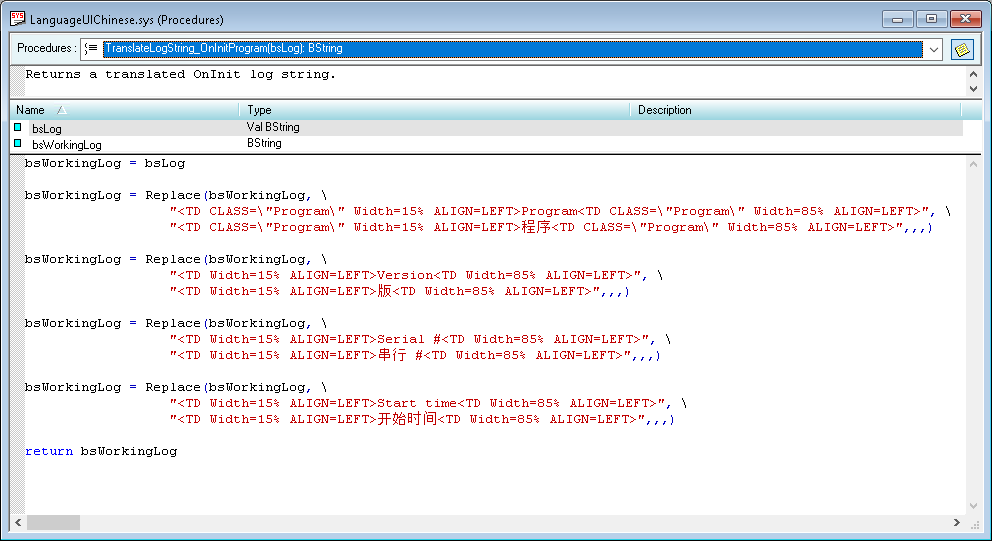
Task: Click the description text 'Returns a translated OnInit log string.'
Action: coord(180,75)
